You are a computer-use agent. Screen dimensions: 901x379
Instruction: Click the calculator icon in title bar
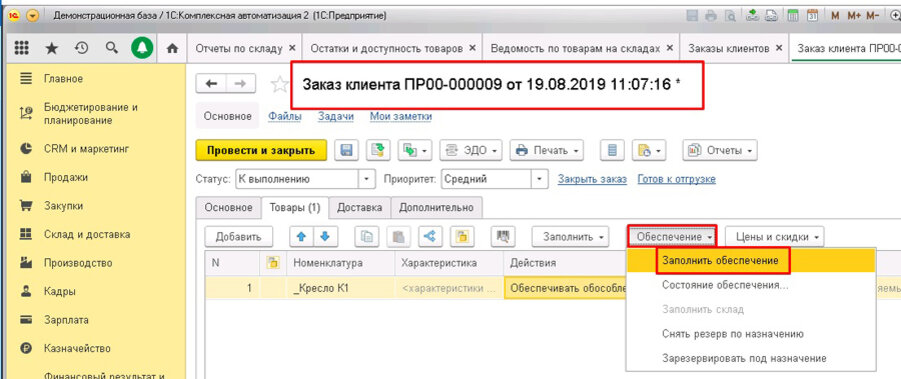tap(793, 16)
